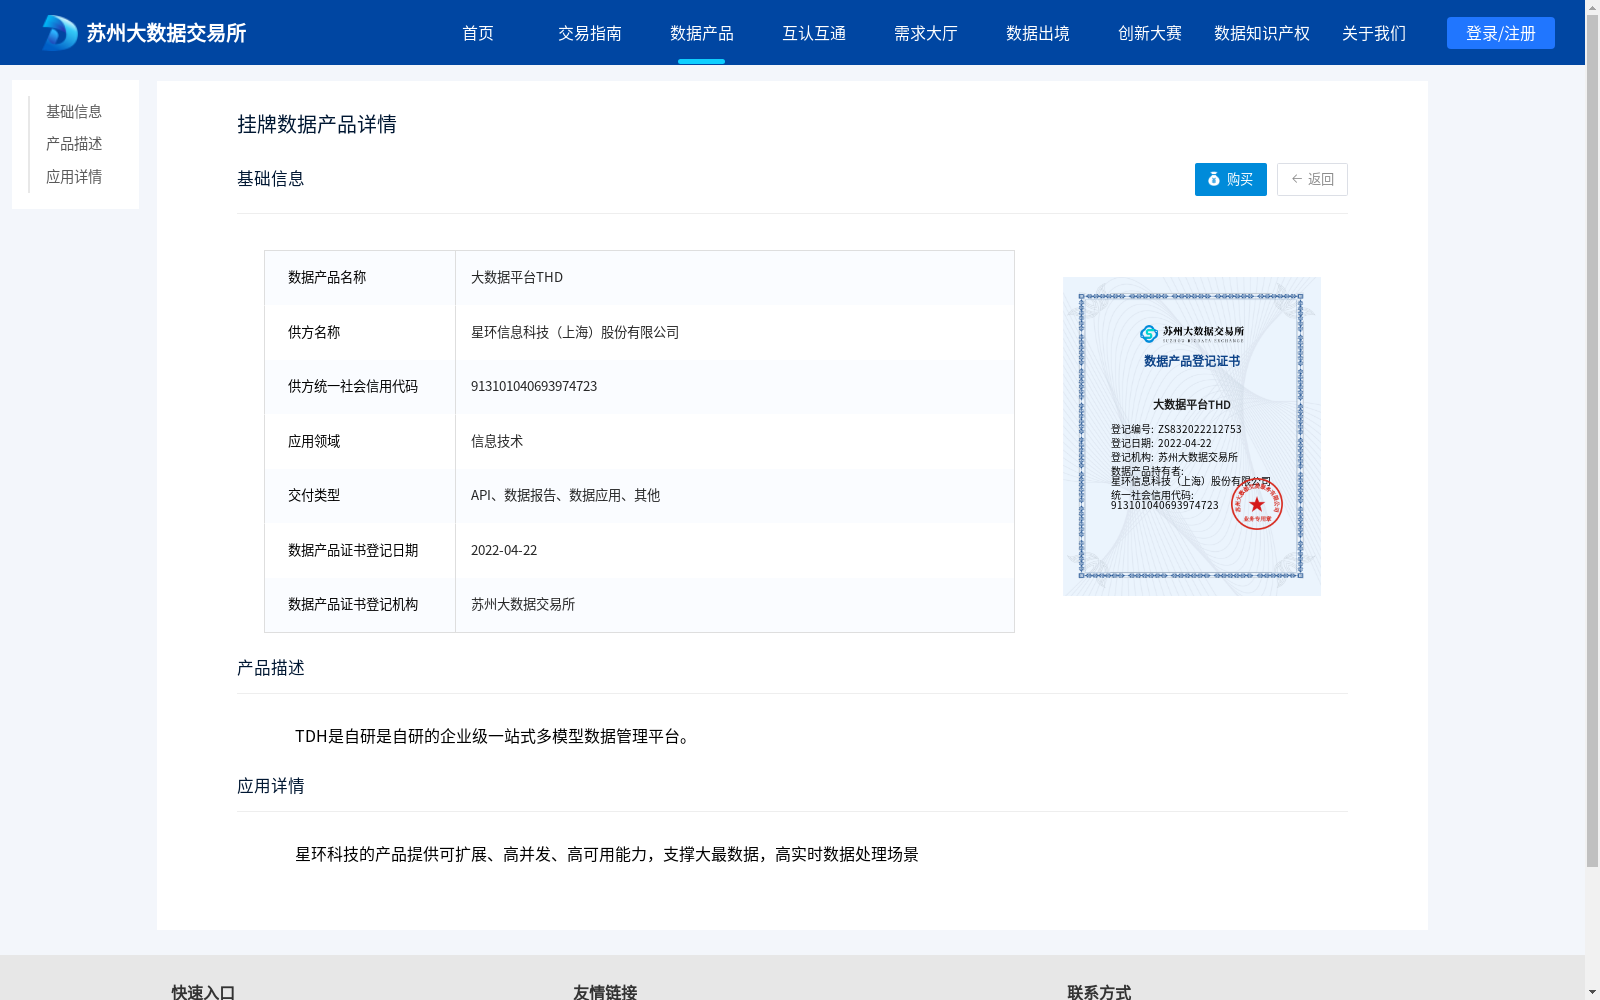Jump to 基础信息 in side anchor
The image size is (1600, 1000).
pyautogui.click(x=74, y=111)
